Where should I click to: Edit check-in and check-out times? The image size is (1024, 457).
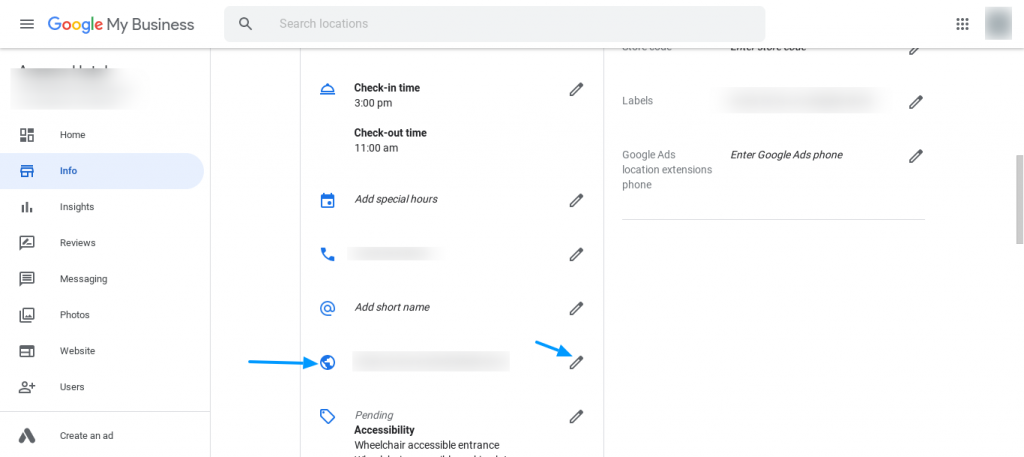pos(575,89)
